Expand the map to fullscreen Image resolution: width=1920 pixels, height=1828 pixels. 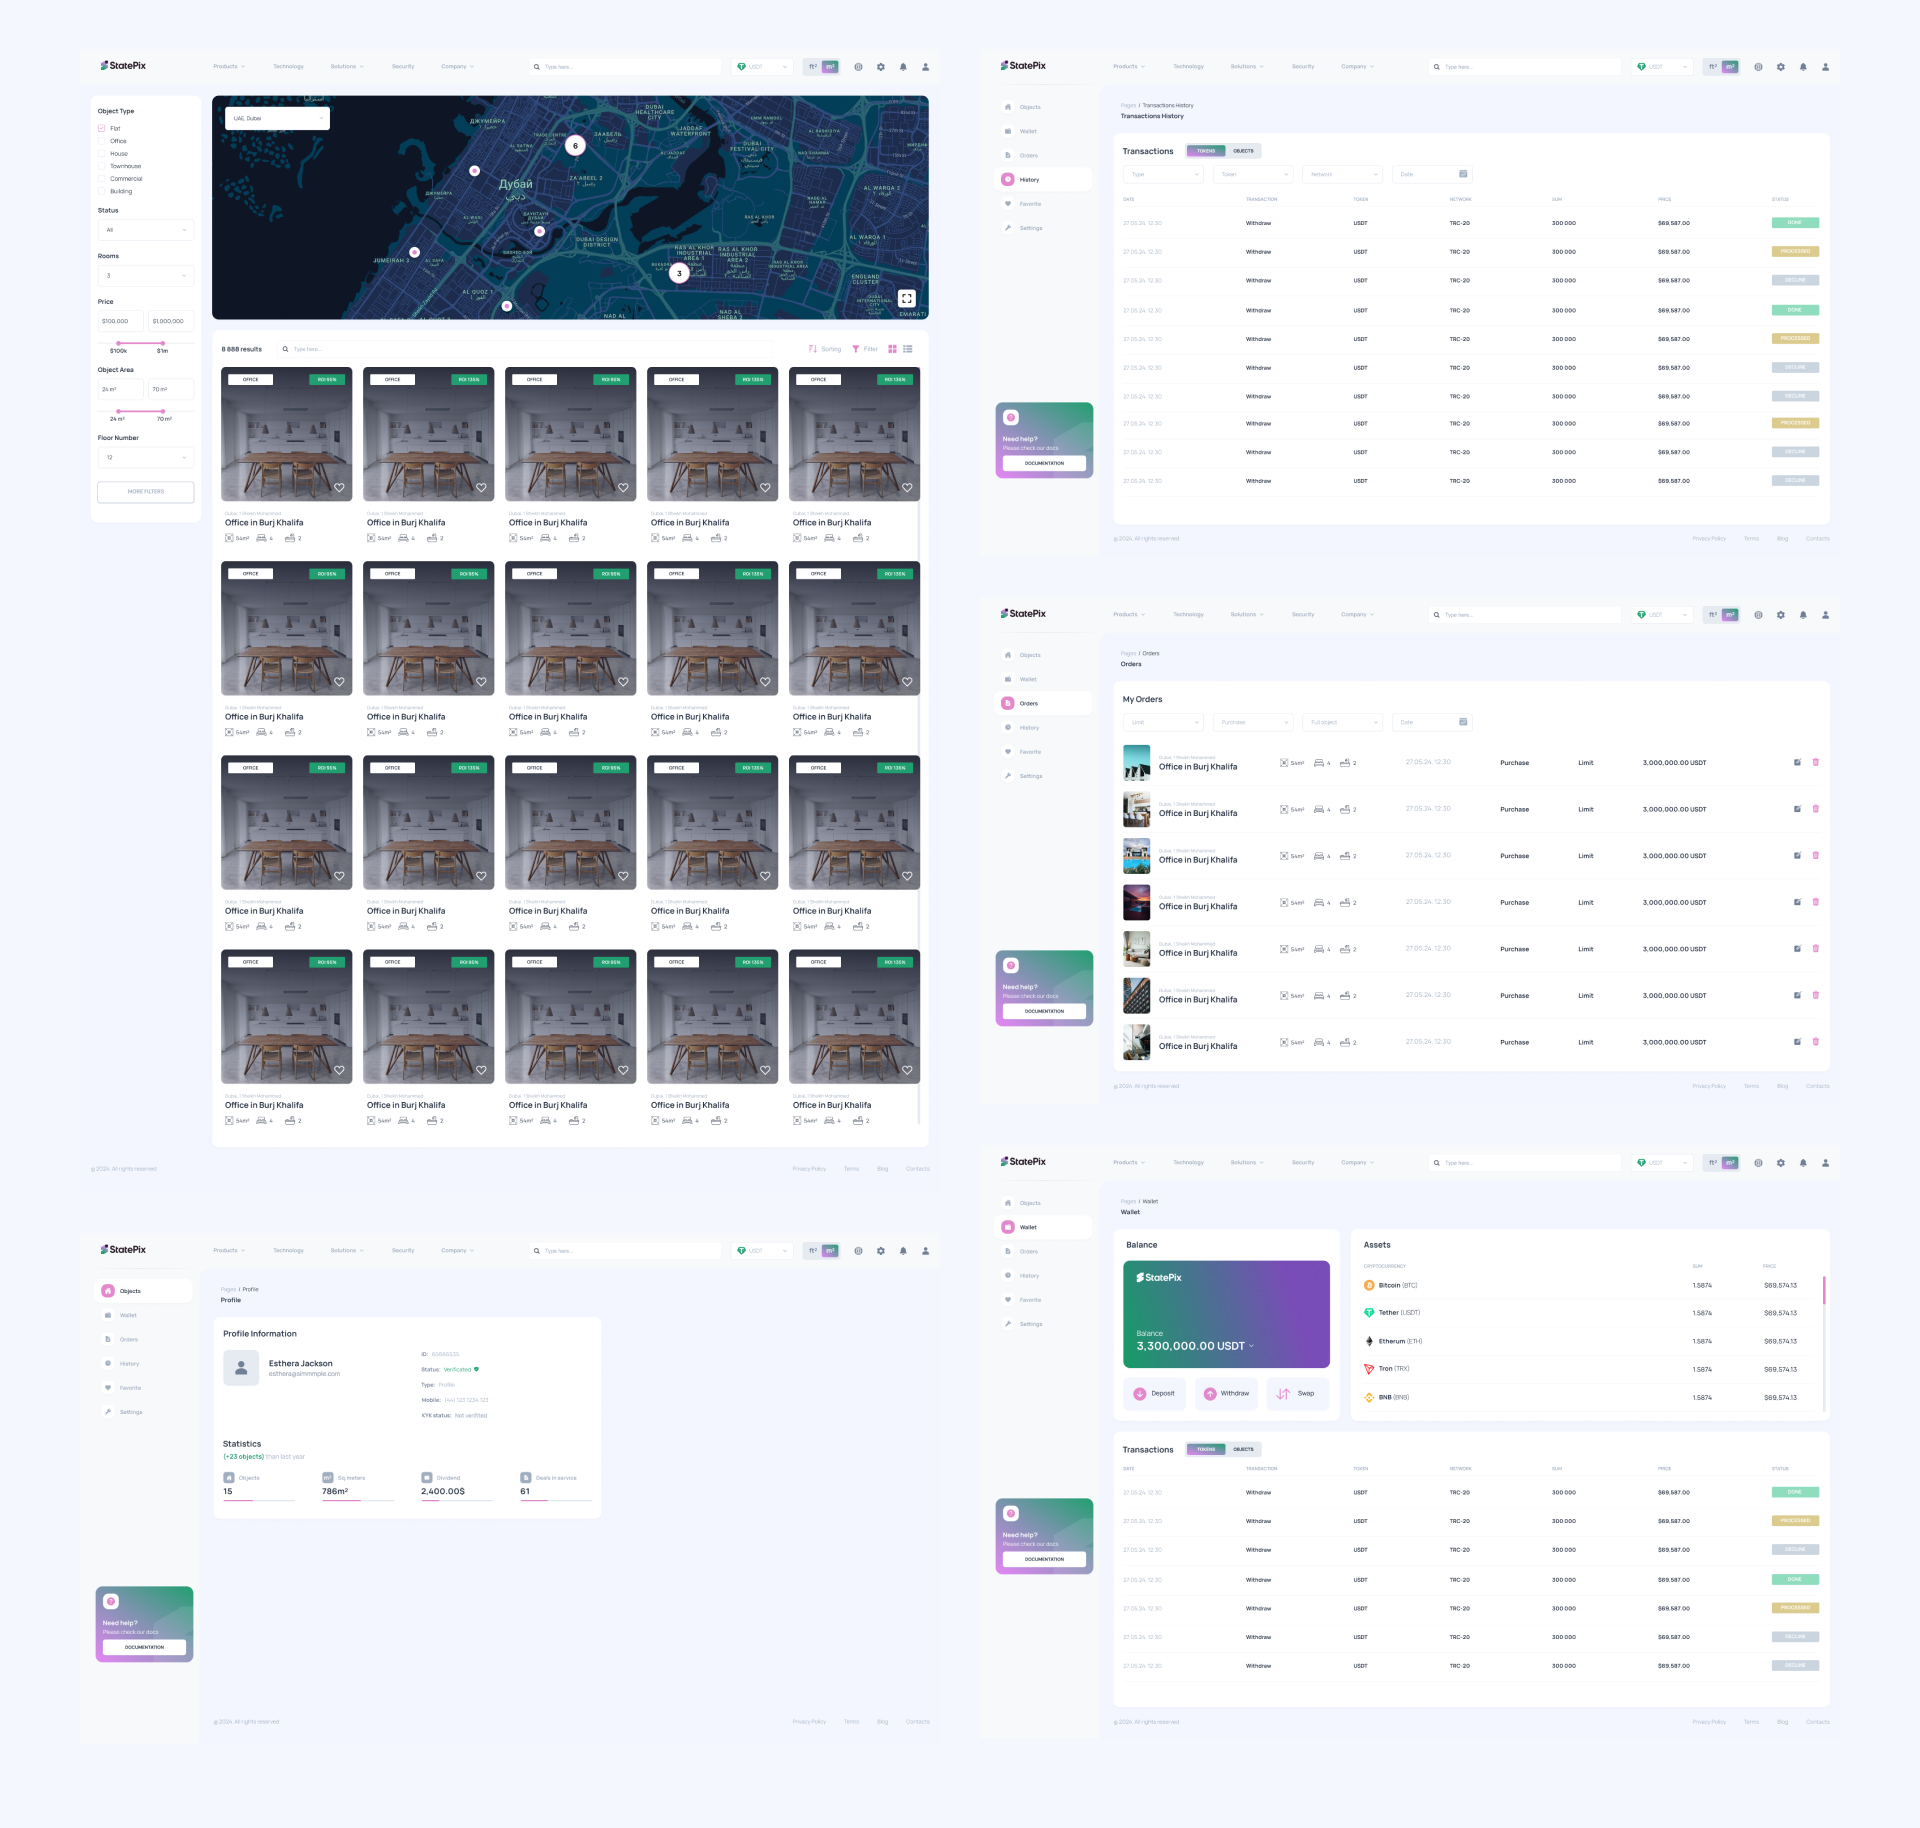[906, 298]
